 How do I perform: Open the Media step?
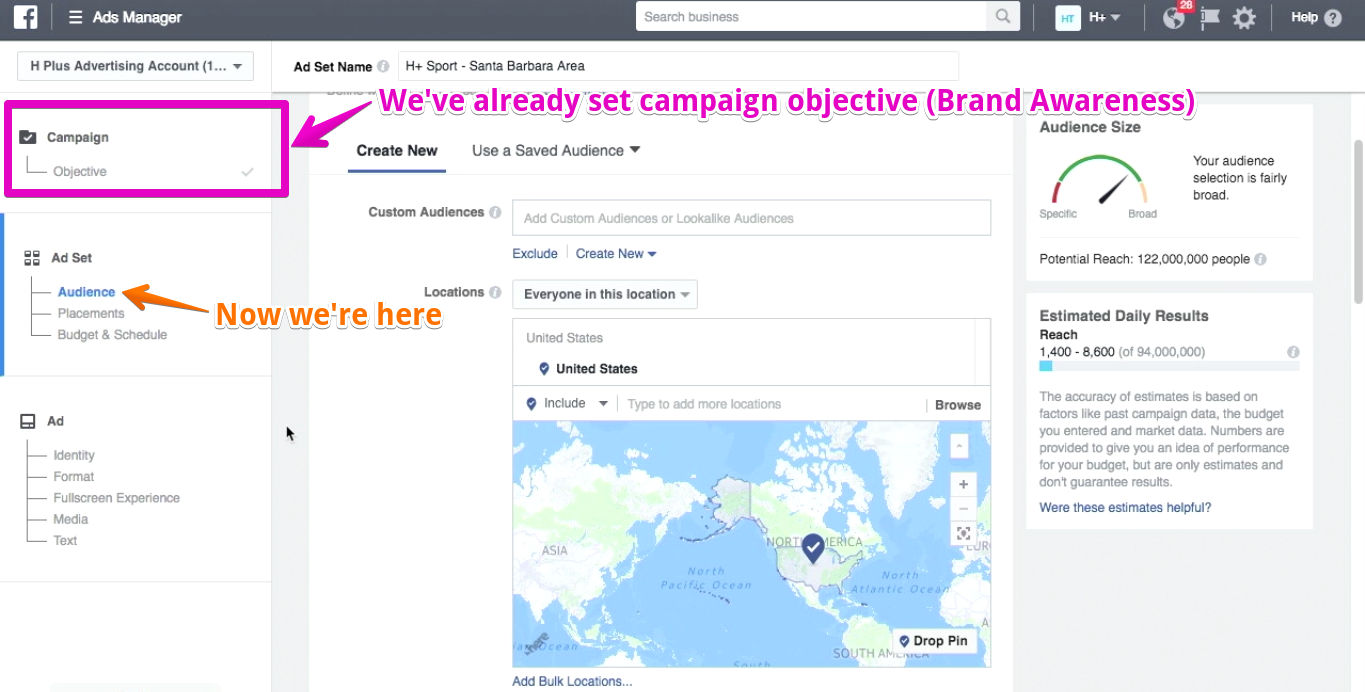[x=71, y=519]
